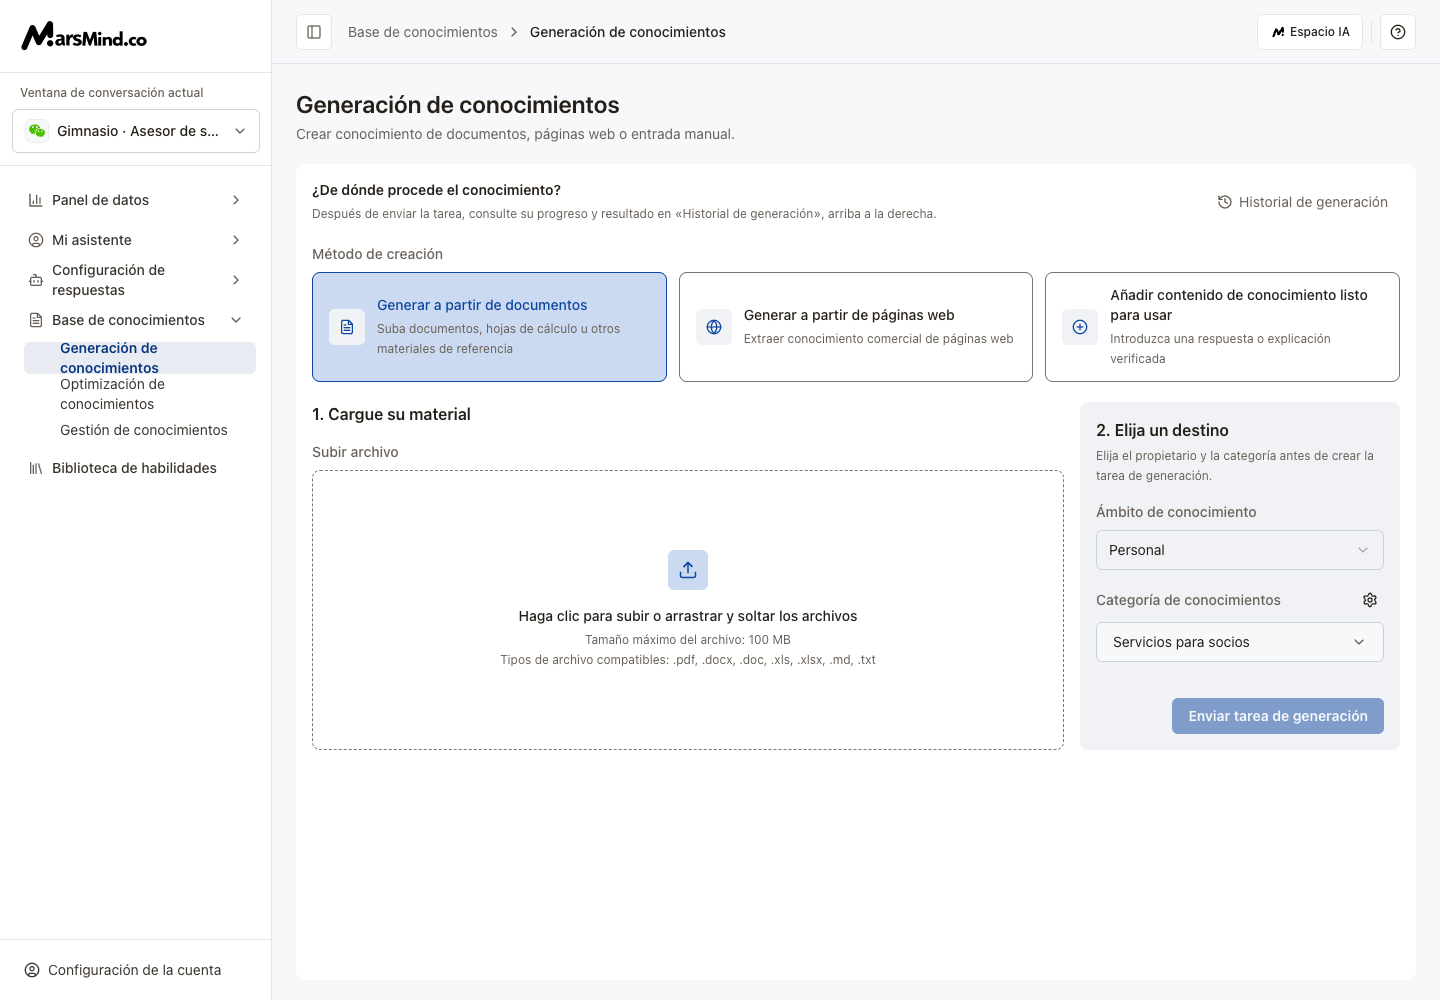Click the Configuración de respuestas label
The width and height of the screenshot is (1440, 1000).
(x=108, y=280)
